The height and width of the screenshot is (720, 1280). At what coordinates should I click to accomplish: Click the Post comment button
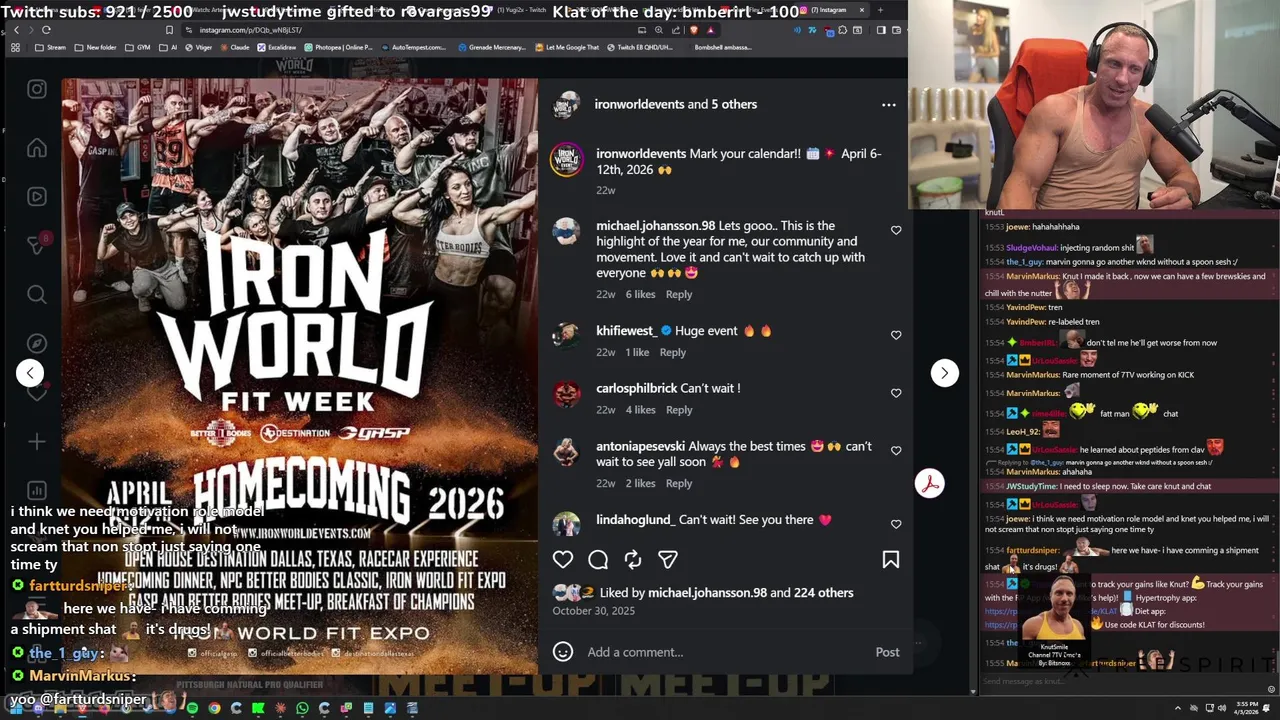tap(887, 652)
